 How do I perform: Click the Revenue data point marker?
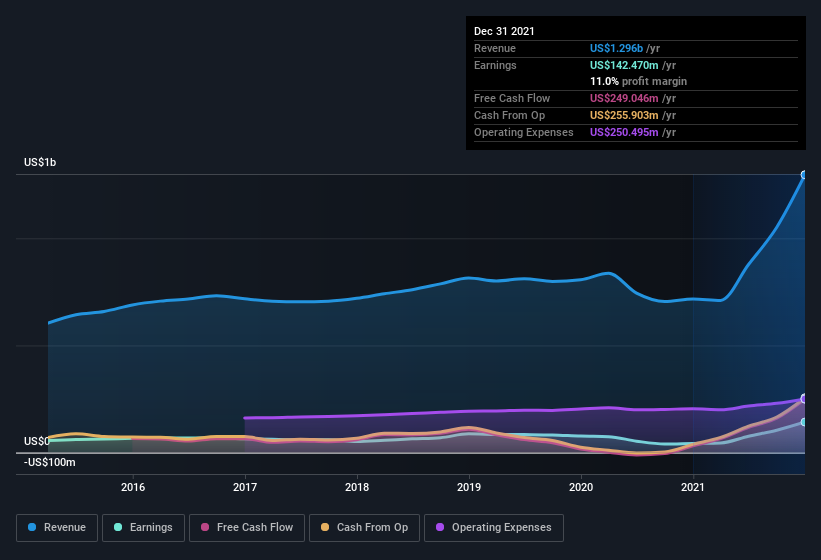point(804,175)
